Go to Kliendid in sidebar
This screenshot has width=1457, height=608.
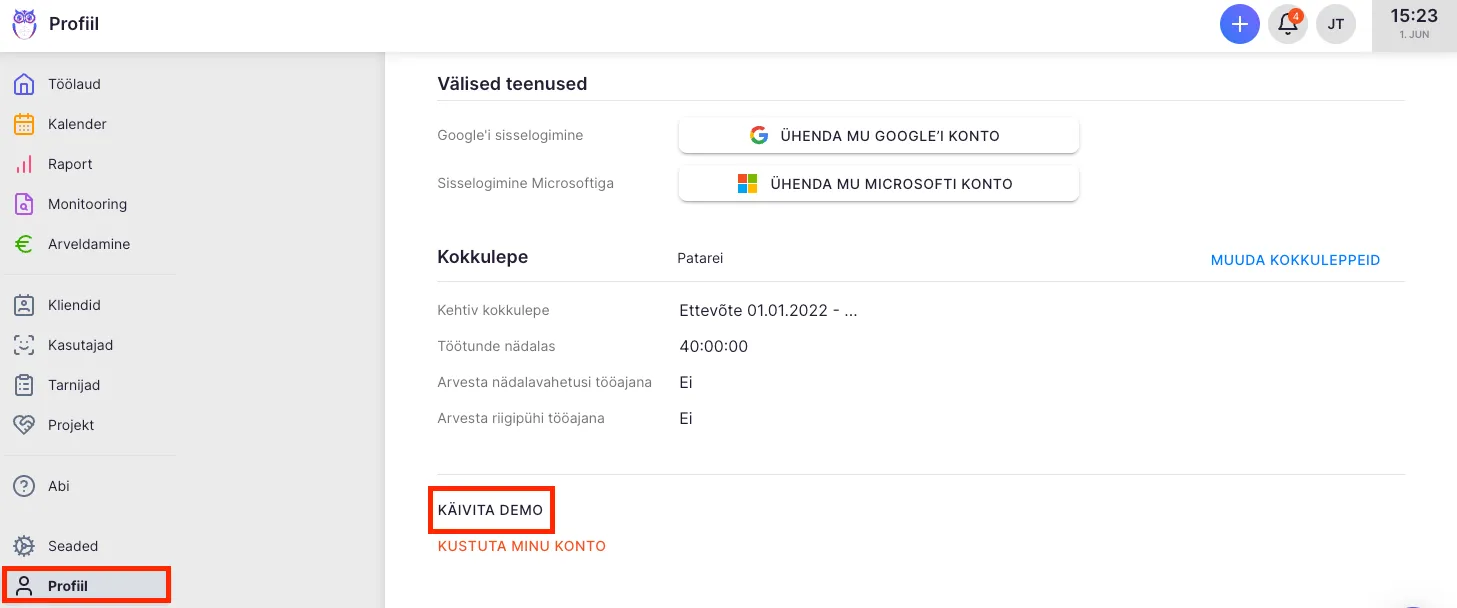coord(74,305)
